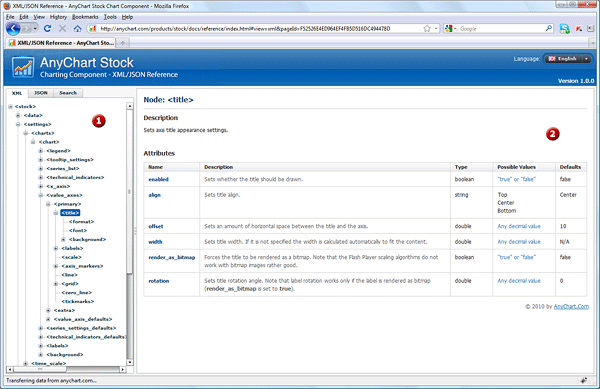The image size is (600, 389).
Task: Open a new tab with plus button
Action: click(x=123, y=43)
